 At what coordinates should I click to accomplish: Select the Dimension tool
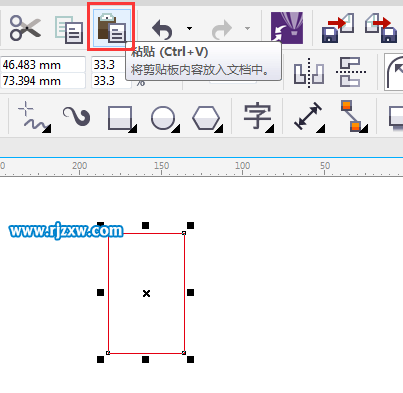pos(309,117)
